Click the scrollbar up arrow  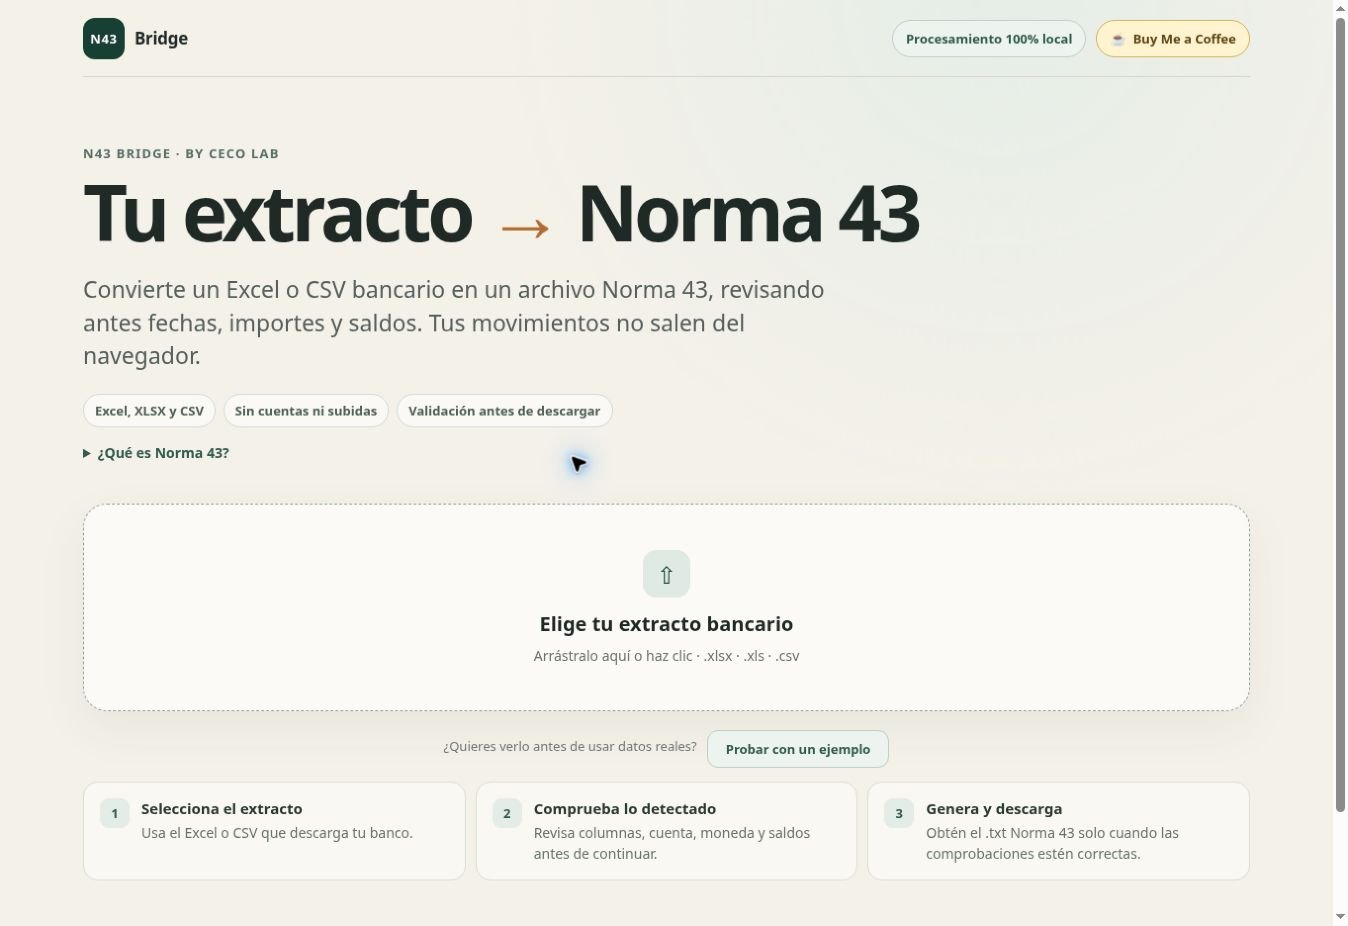[1340, 8]
